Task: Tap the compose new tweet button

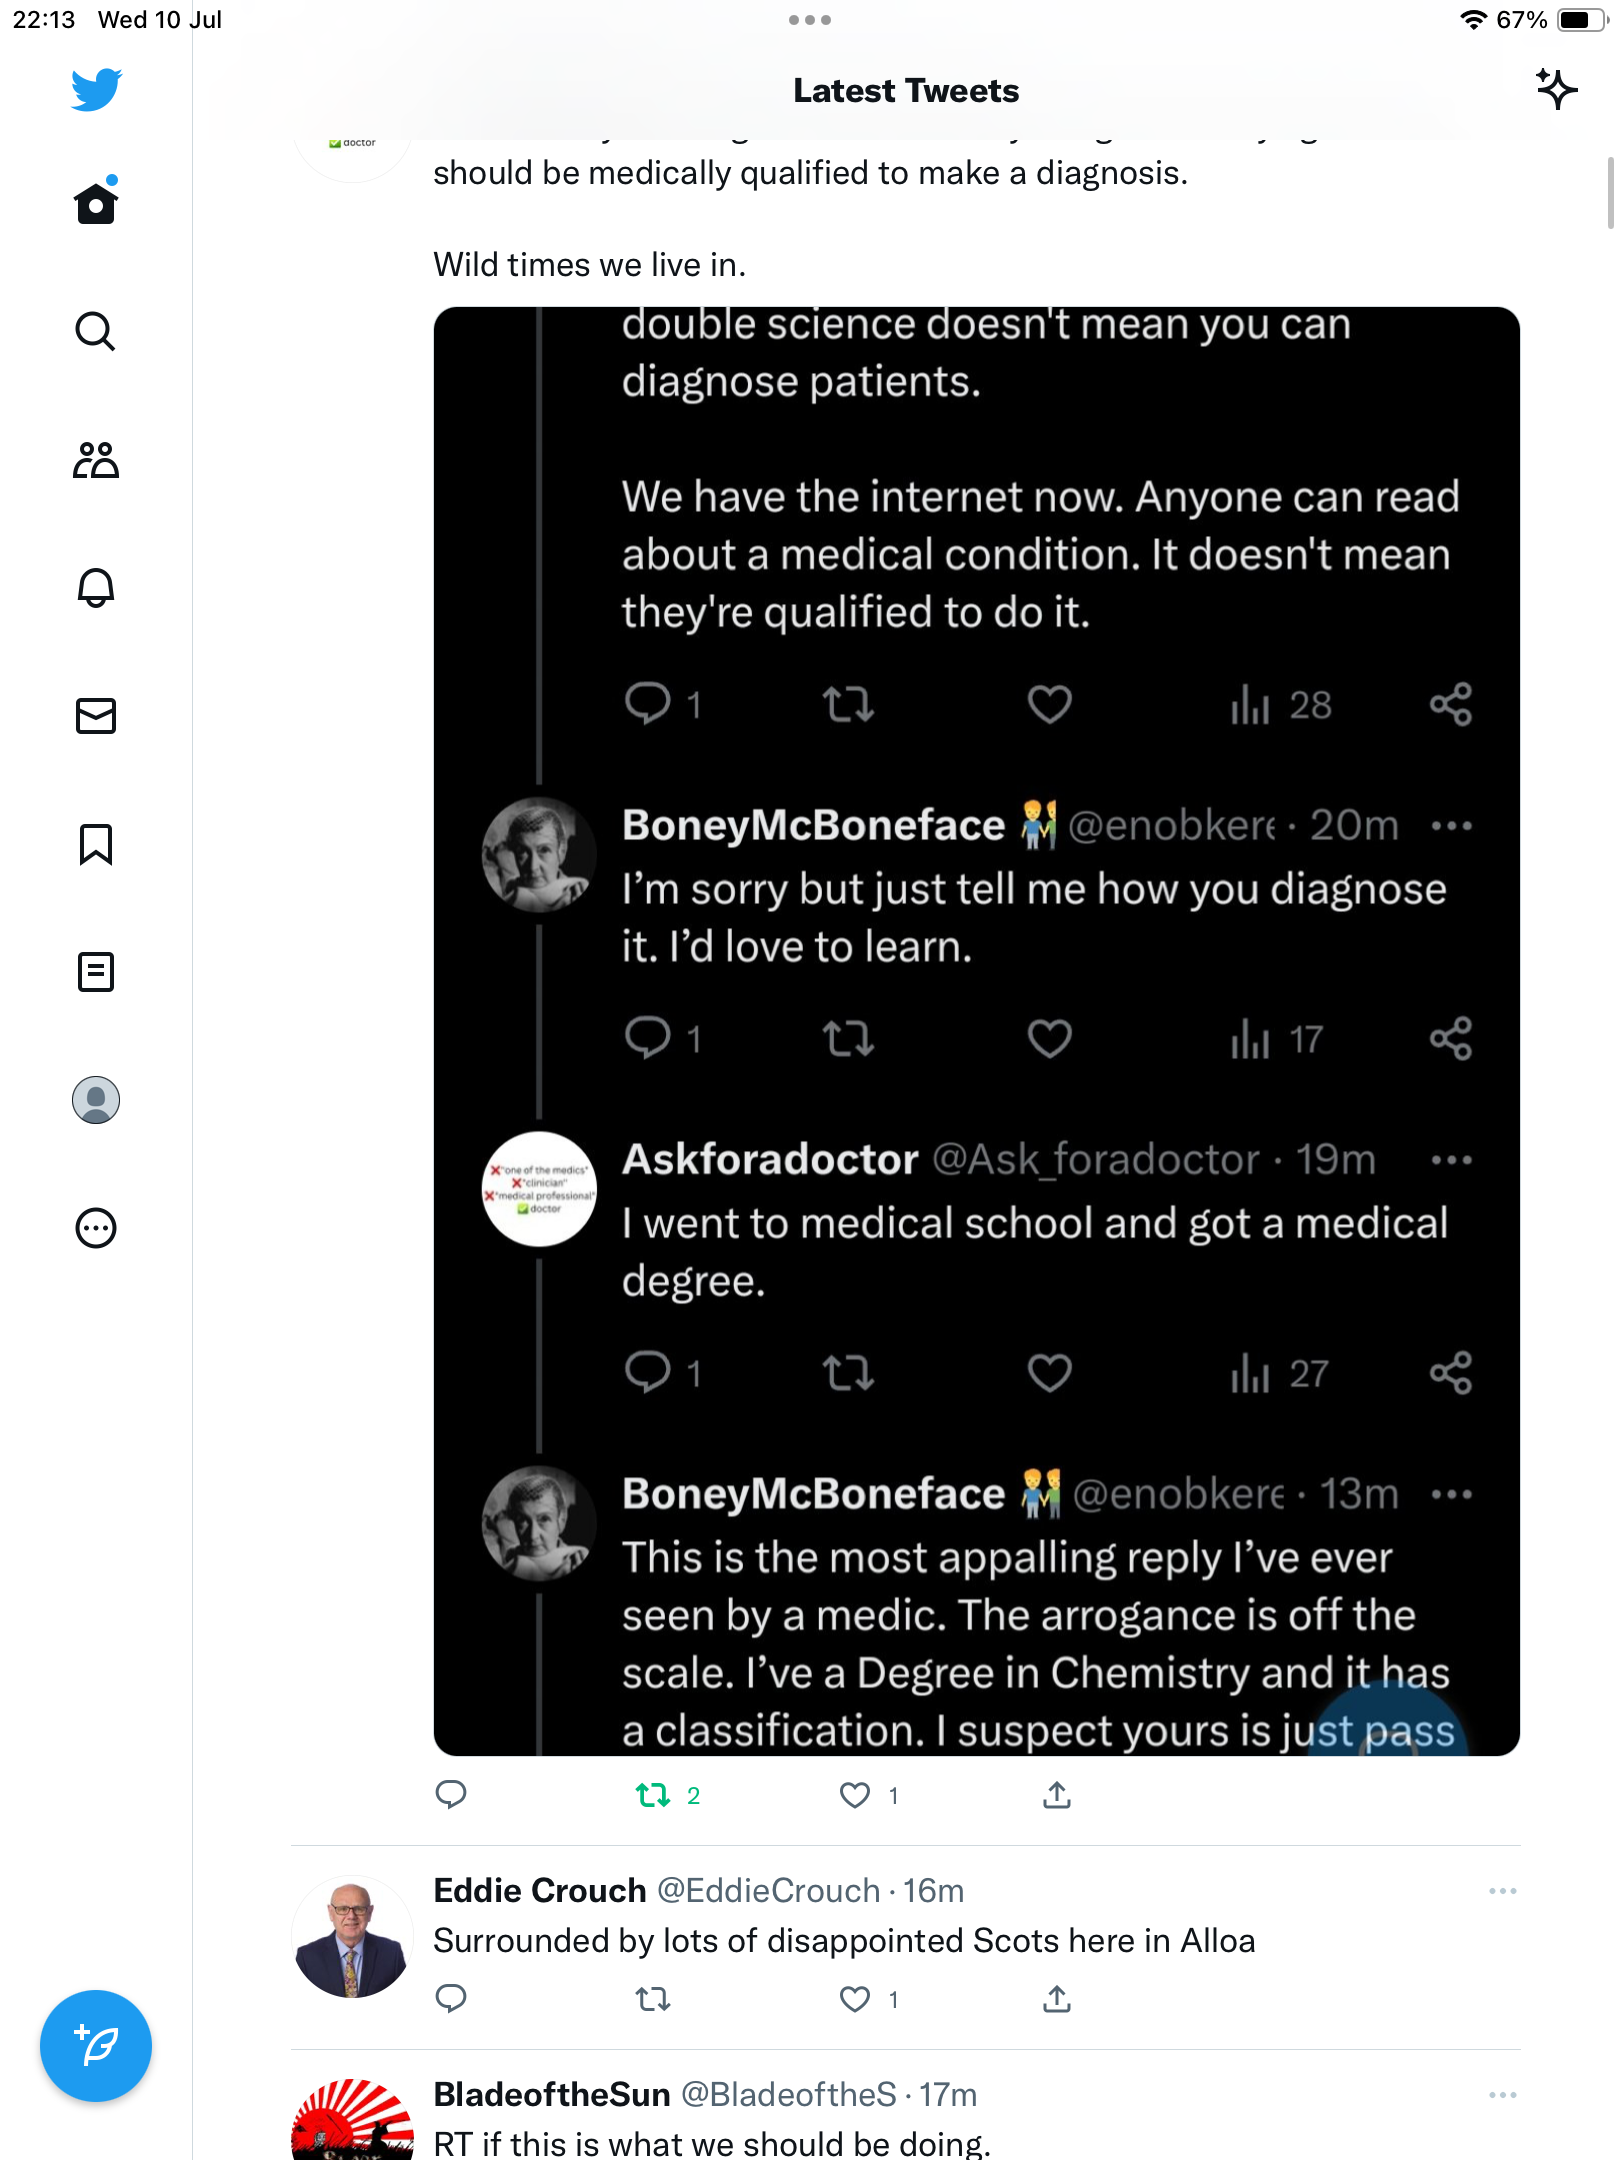Action: tap(96, 2046)
